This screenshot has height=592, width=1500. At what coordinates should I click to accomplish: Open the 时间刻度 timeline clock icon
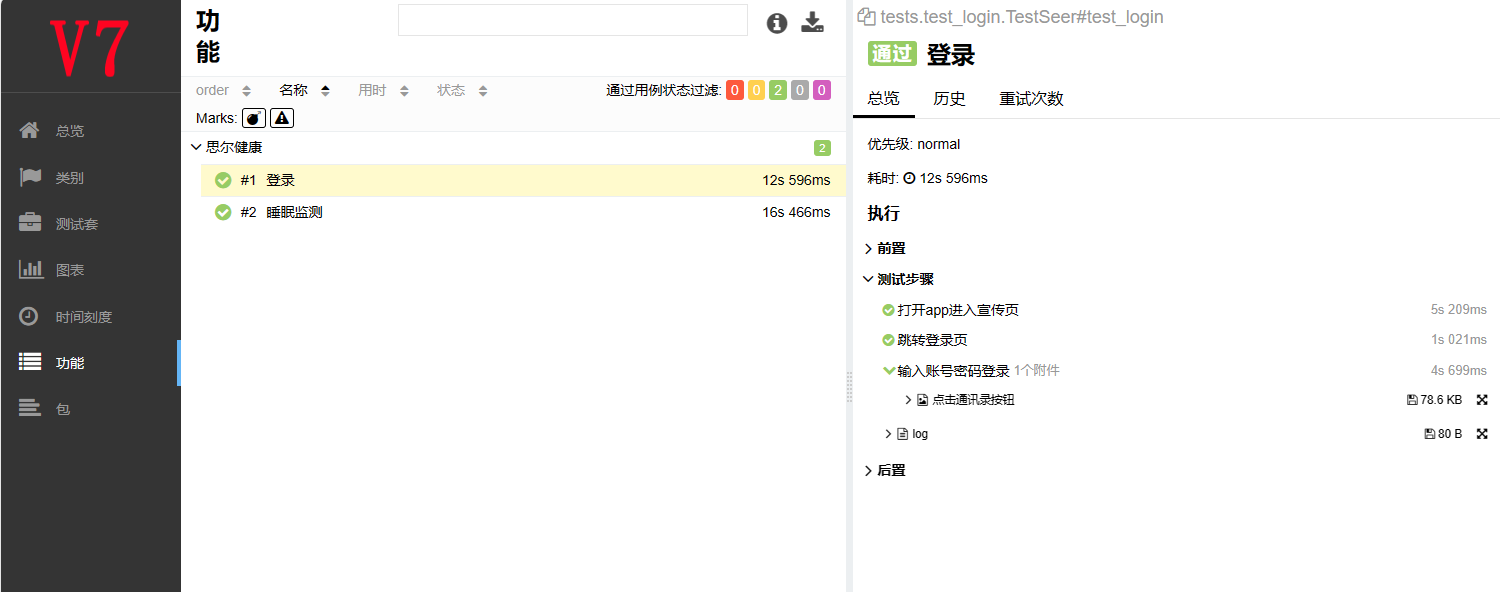pos(30,316)
